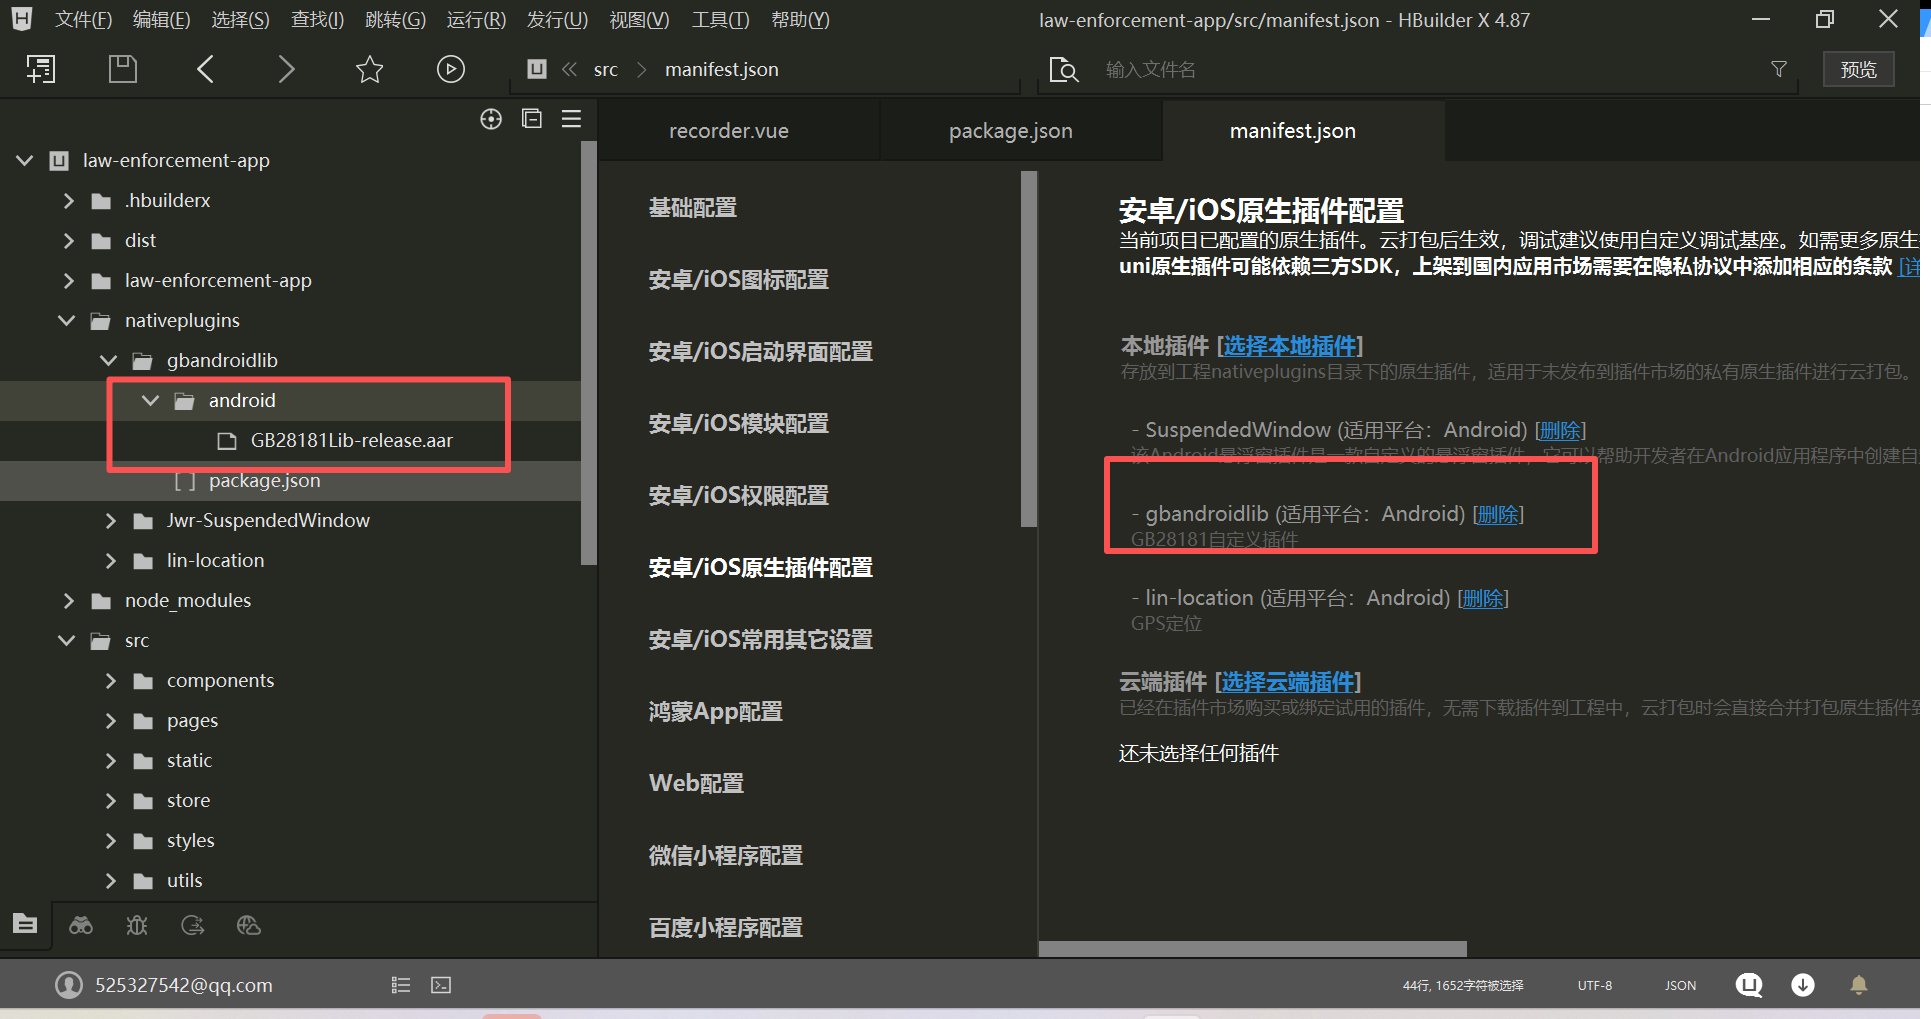Click the filter funnel icon

(1779, 69)
